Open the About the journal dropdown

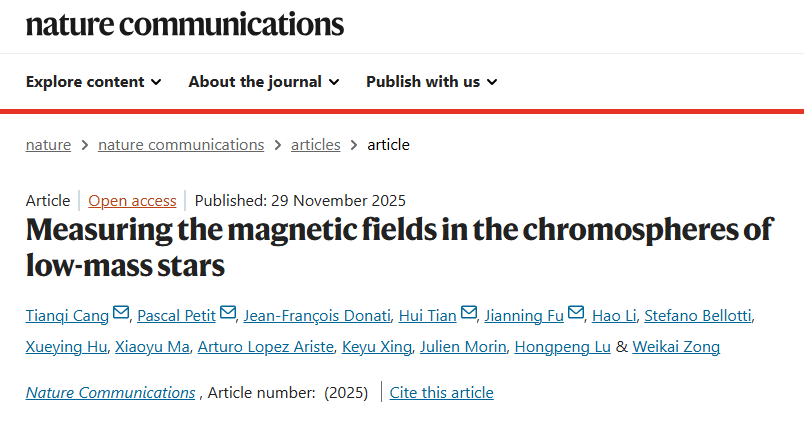pyautogui.click(x=263, y=82)
